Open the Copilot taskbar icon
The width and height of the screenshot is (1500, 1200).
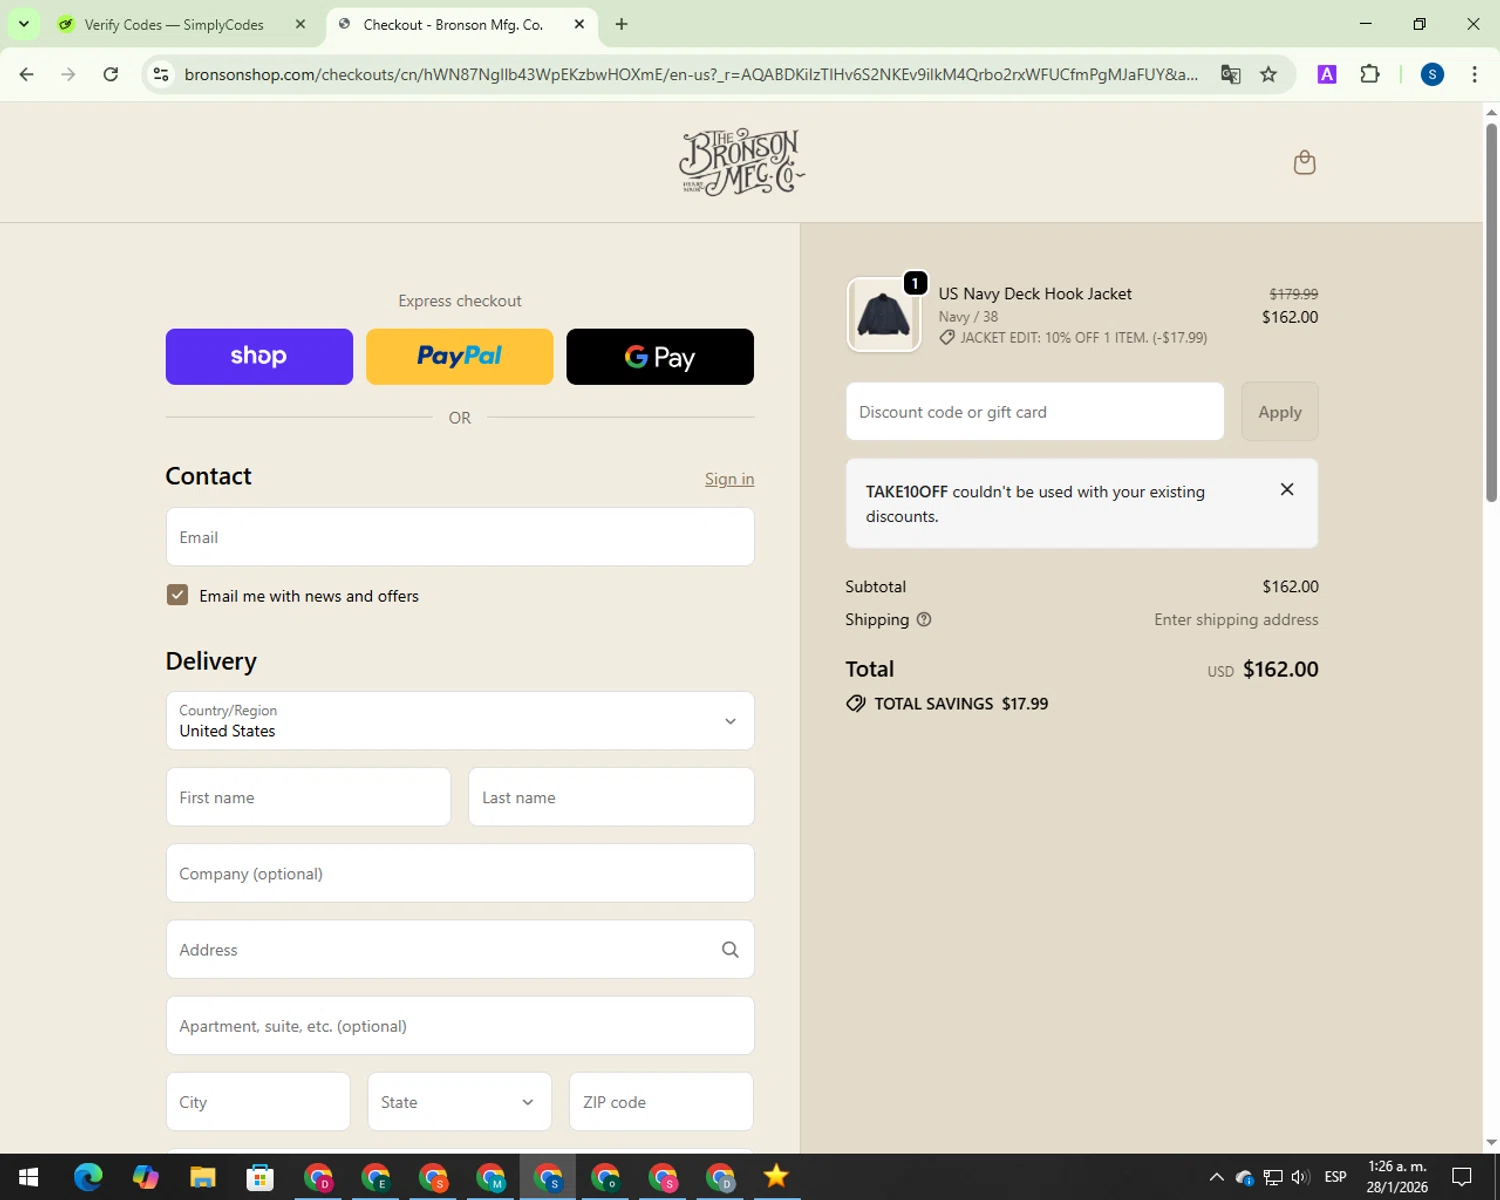point(145,1177)
